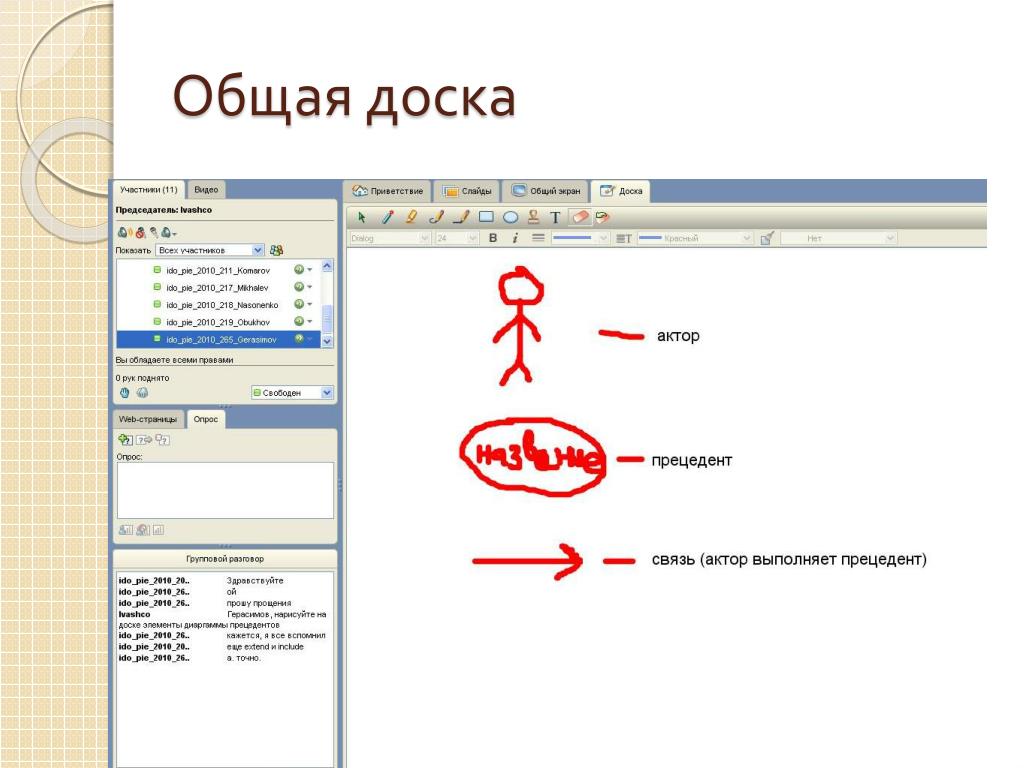Select the Text (T) tool
This screenshot has width=1024, height=768.
pos(555,217)
